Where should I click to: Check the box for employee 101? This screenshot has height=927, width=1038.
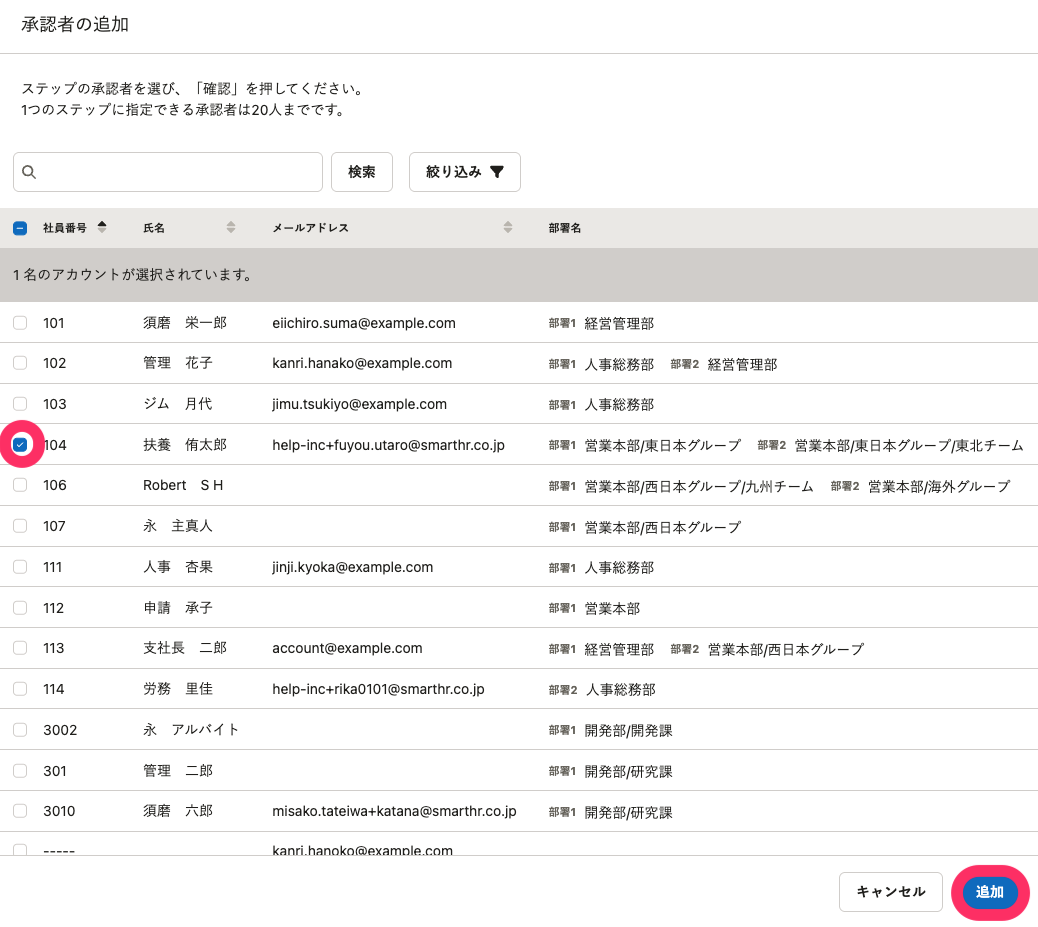click(x=20, y=322)
